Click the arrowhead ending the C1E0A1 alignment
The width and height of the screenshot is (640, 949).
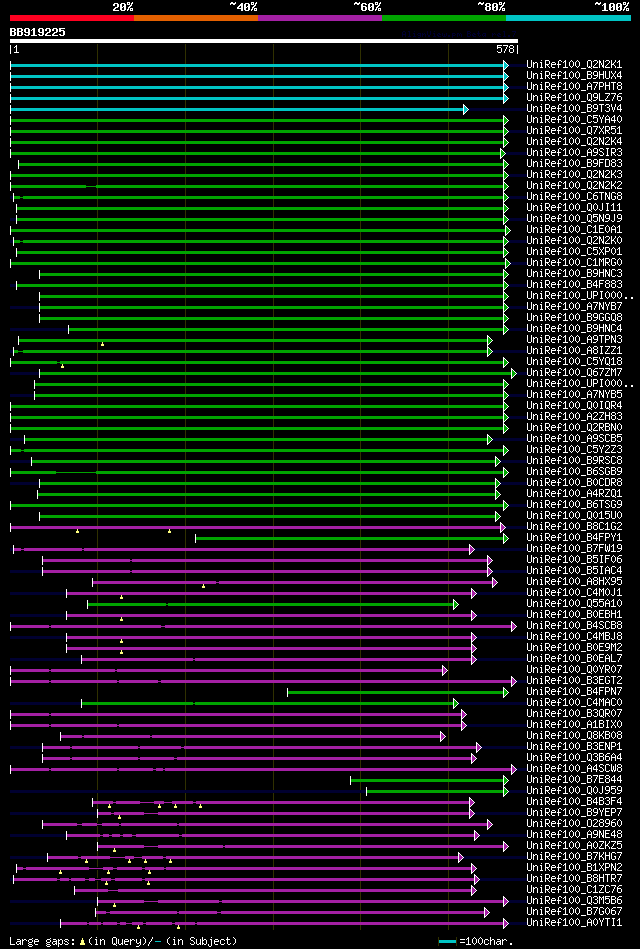[x=507, y=230]
